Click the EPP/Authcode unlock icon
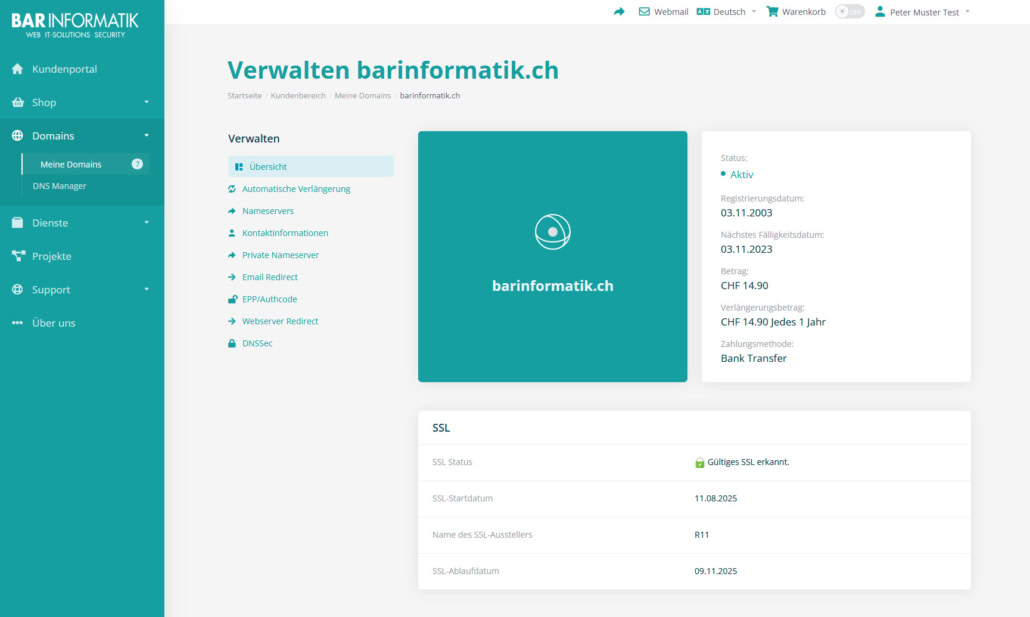This screenshot has width=1030, height=617. [232, 299]
